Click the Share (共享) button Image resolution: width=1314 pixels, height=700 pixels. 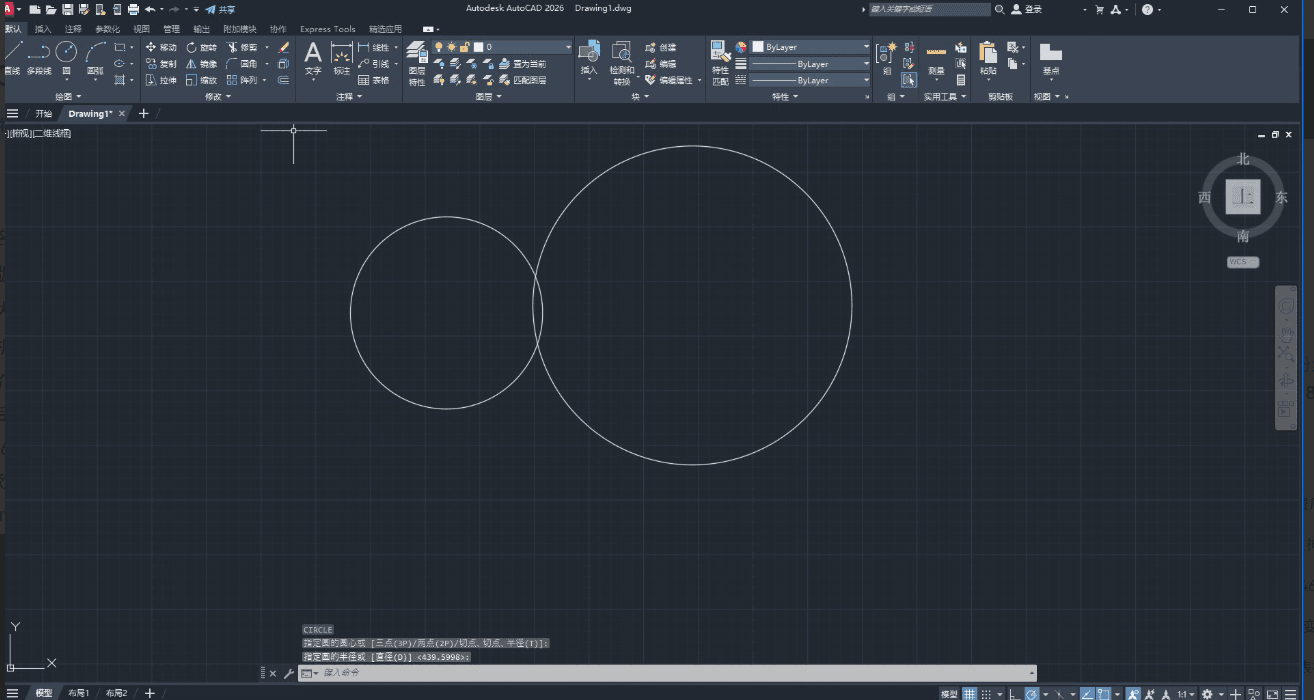(x=220, y=9)
